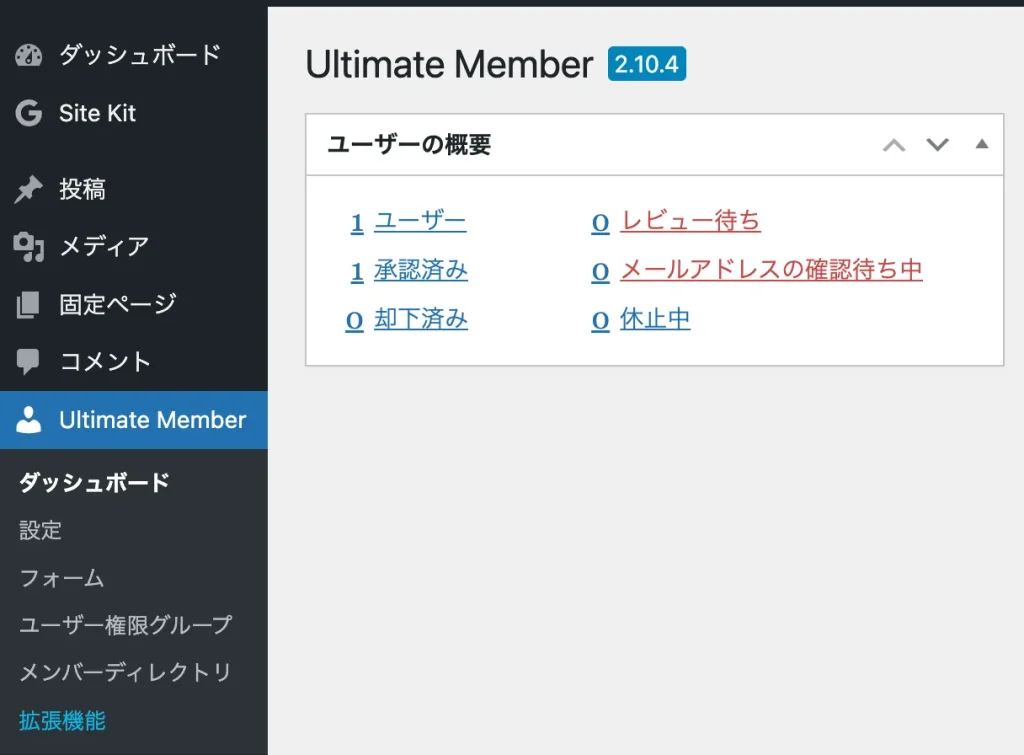Click the Google G Site Kit icon

point(28,113)
